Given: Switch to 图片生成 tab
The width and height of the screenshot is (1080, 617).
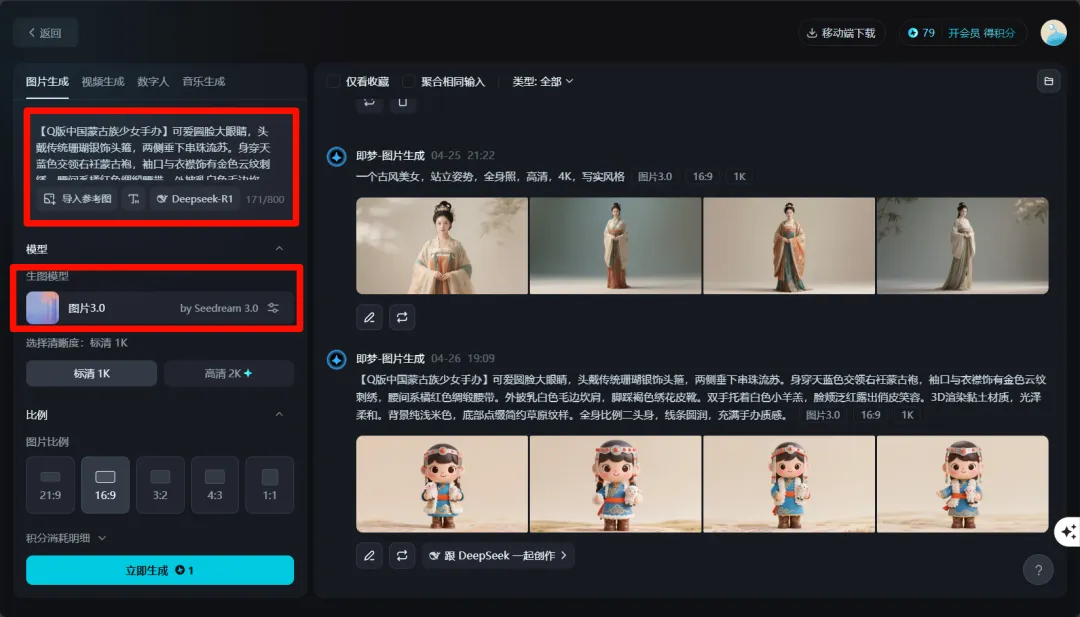Looking at the screenshot, I should tap(48, 81).
